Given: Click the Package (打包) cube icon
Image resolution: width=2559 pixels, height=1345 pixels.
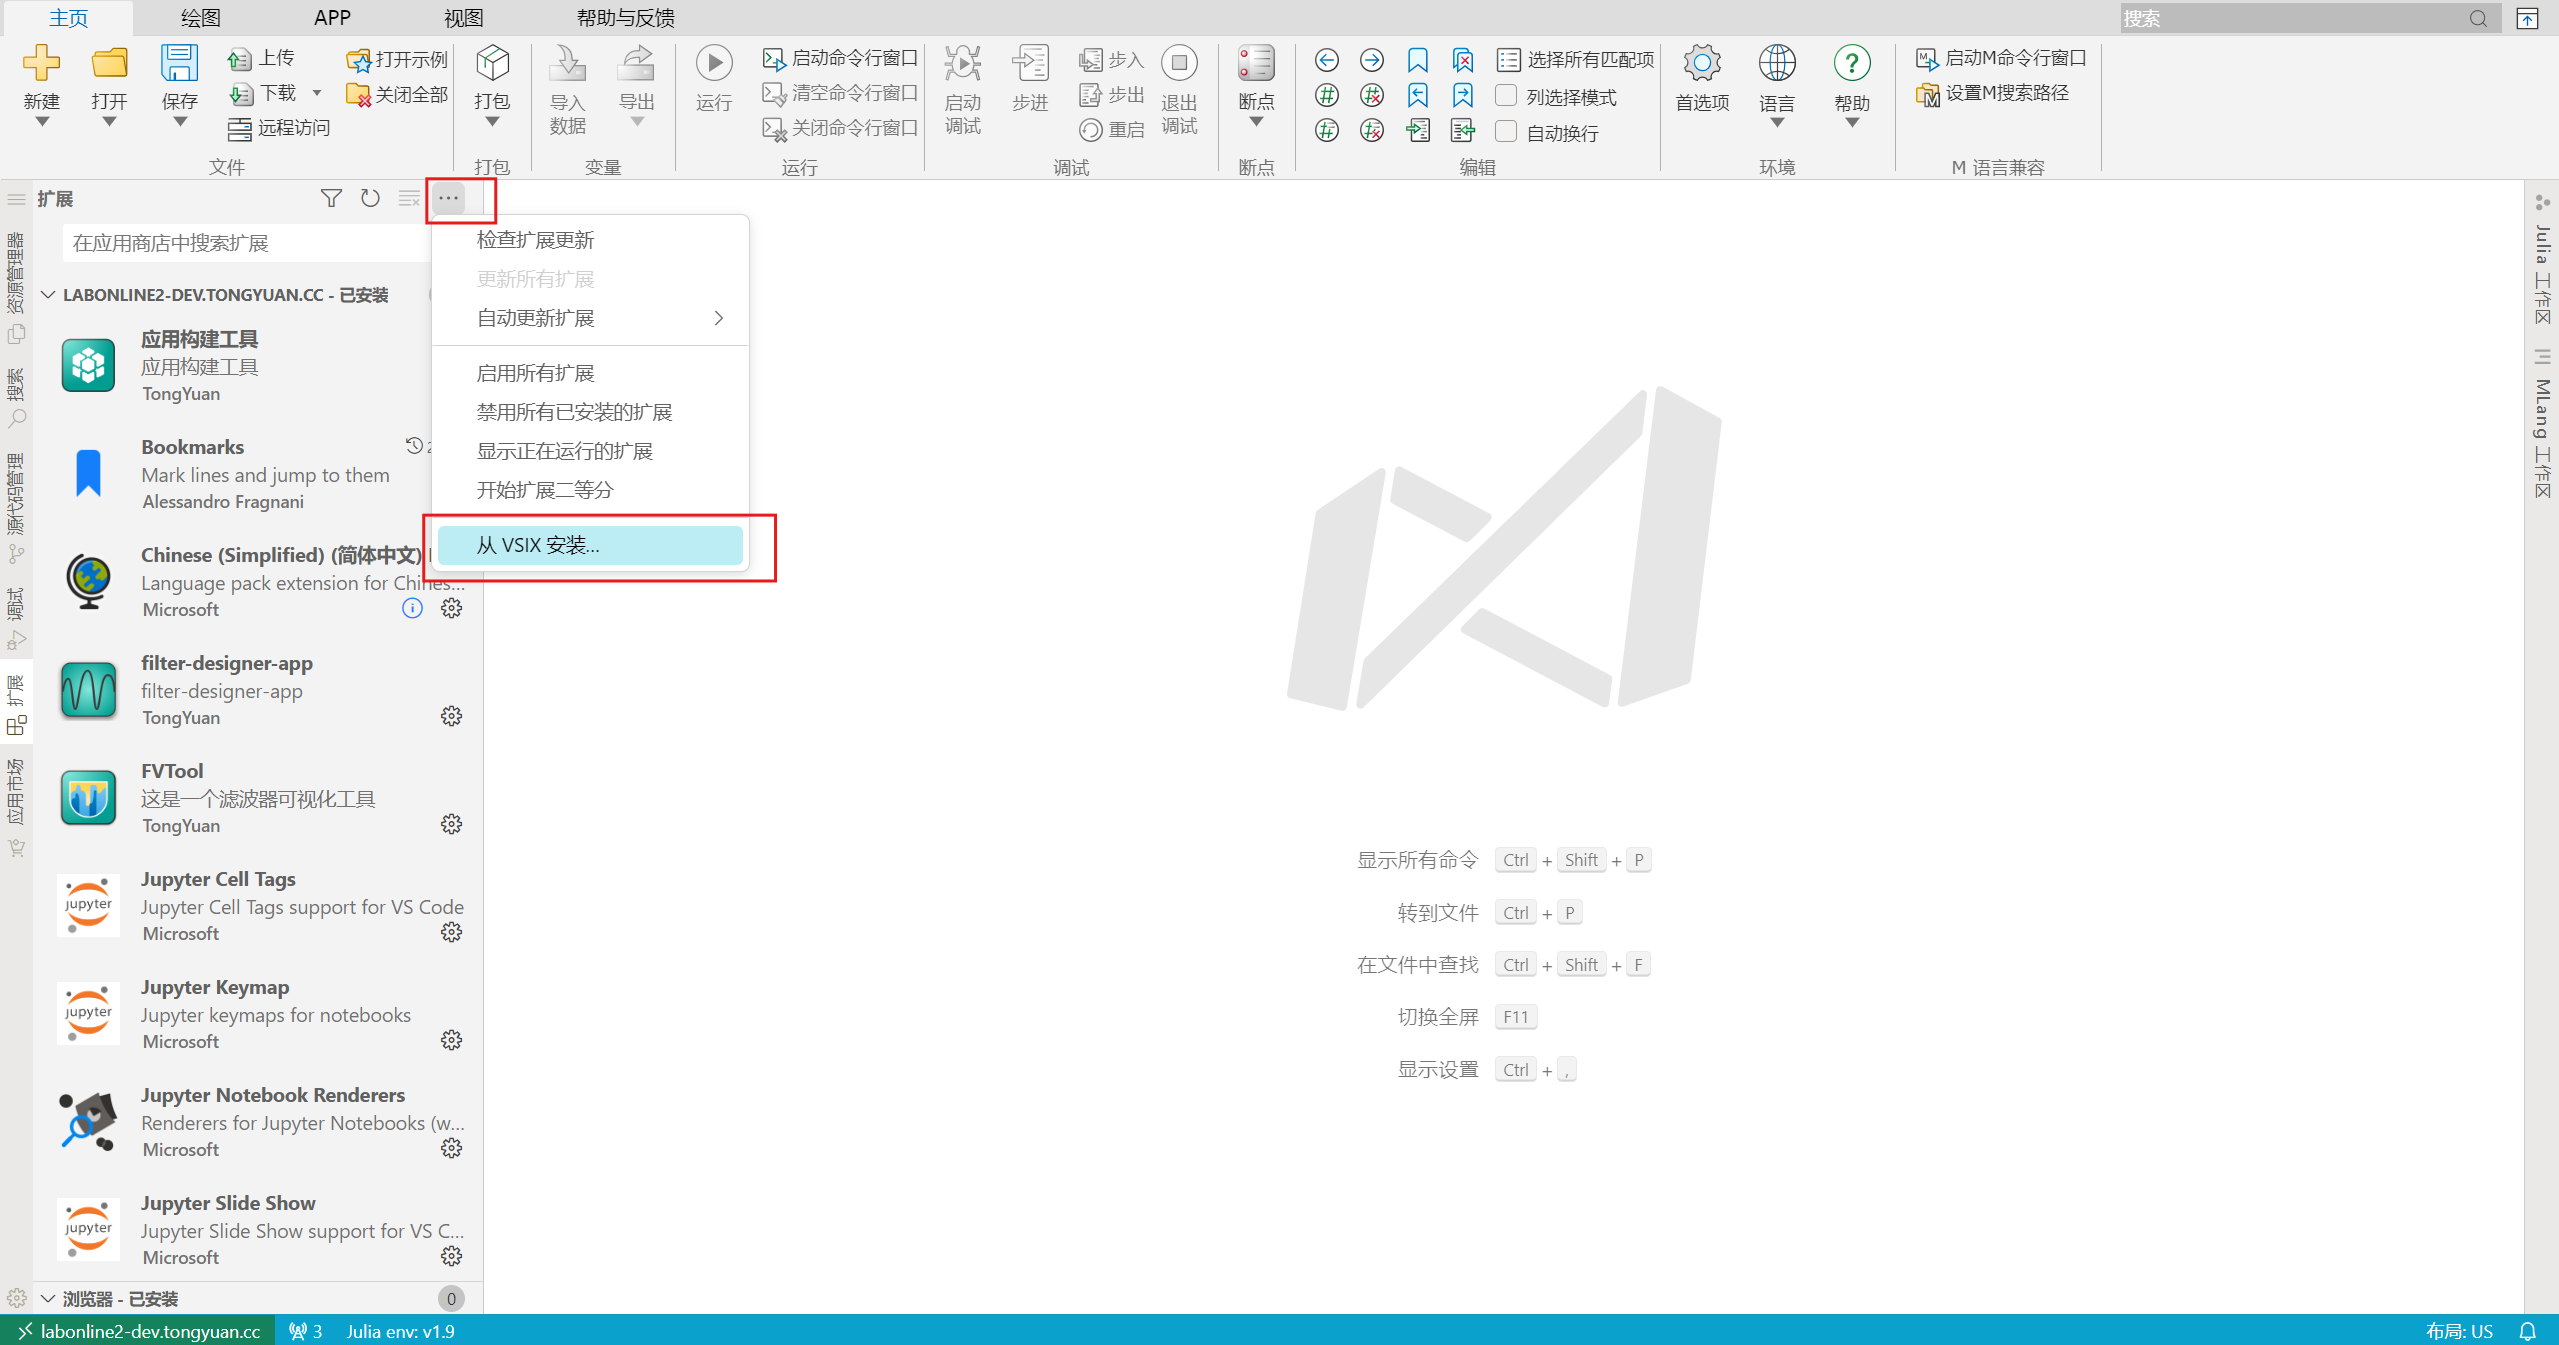Looking at the screenshot, I should pyautogui.click(x=492, y=64).
